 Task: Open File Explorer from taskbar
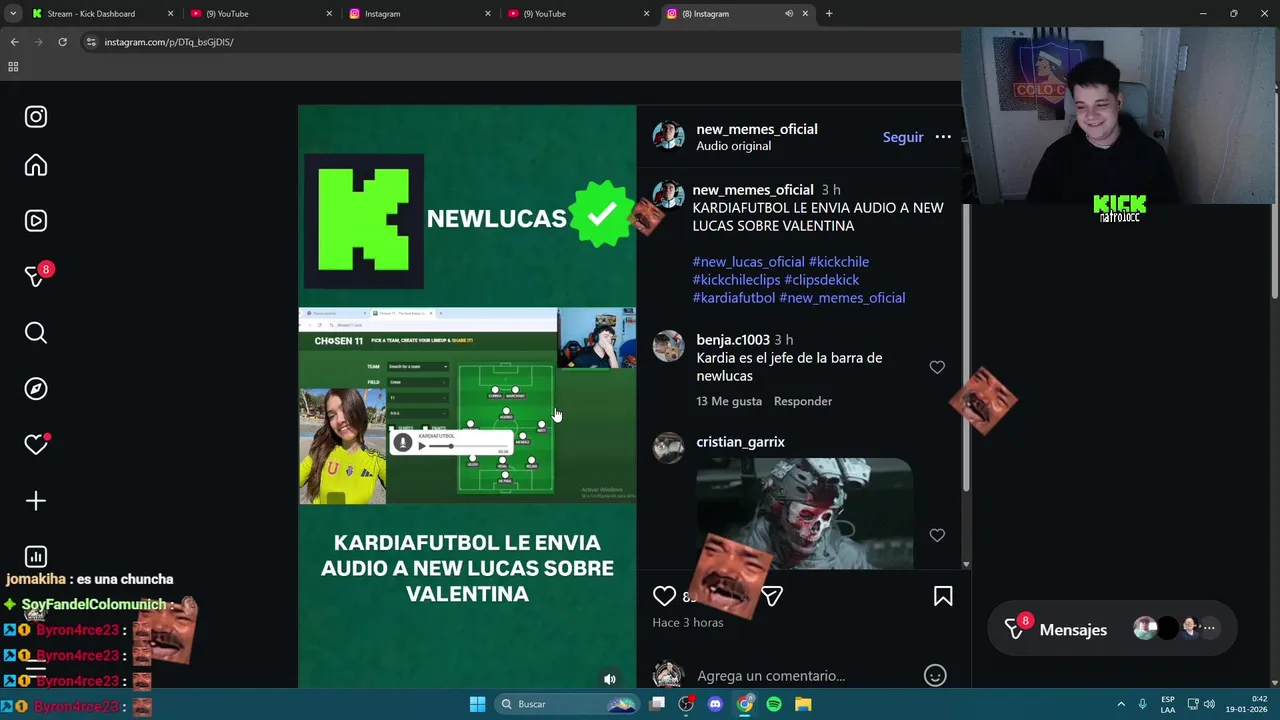pos(803,704)
